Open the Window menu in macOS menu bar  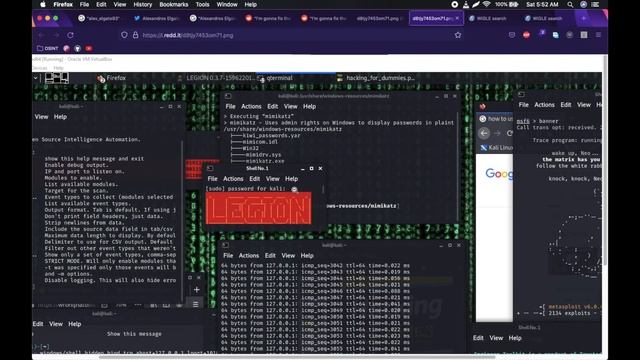tap(227, 4)
